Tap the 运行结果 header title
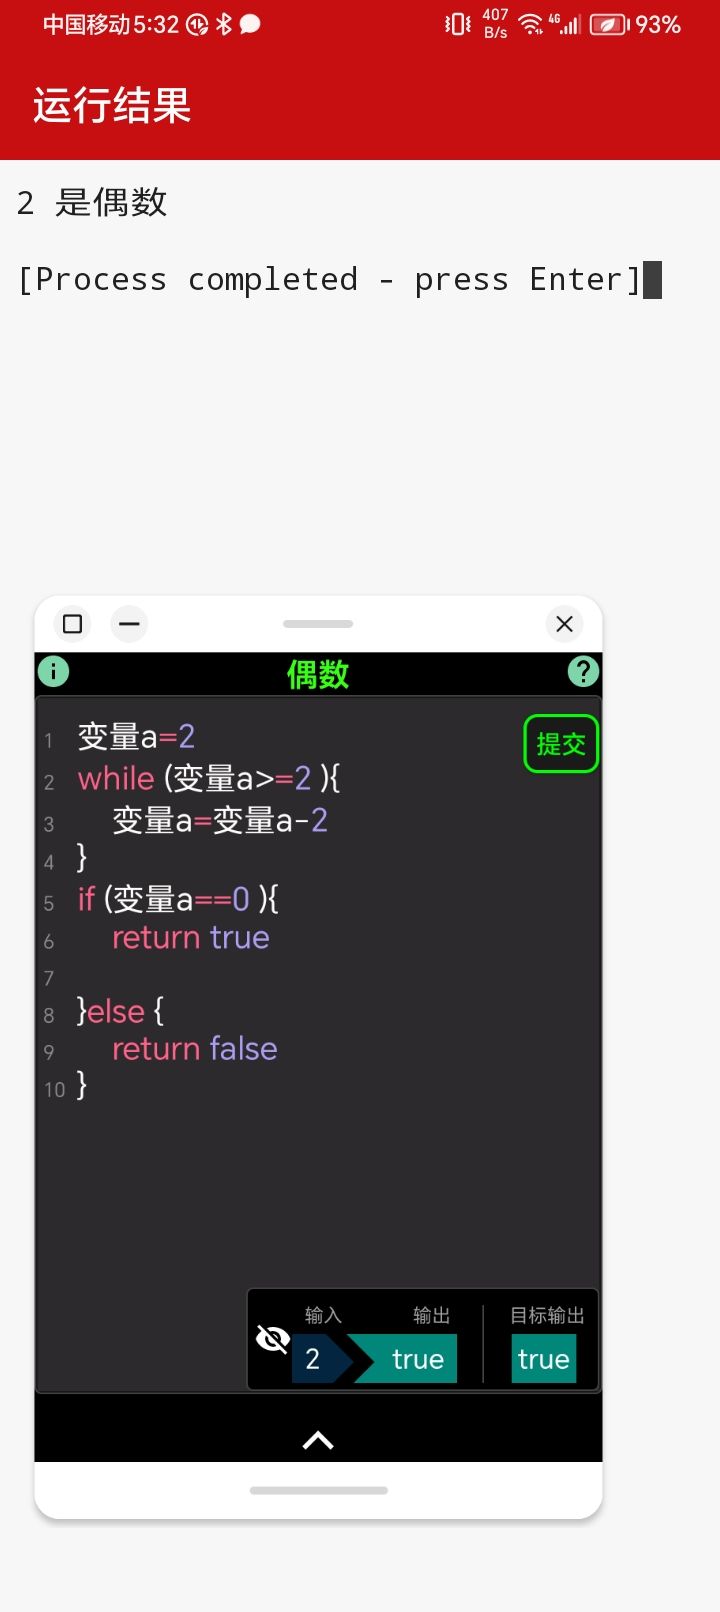720x1612 pixels. (x=112, y=105)
